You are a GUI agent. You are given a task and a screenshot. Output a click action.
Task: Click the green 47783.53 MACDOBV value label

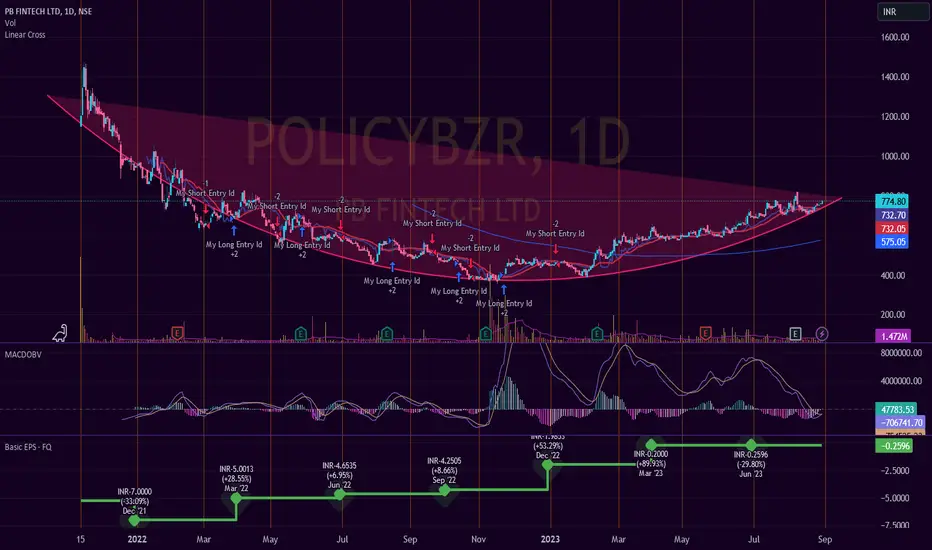coord(896,409)
